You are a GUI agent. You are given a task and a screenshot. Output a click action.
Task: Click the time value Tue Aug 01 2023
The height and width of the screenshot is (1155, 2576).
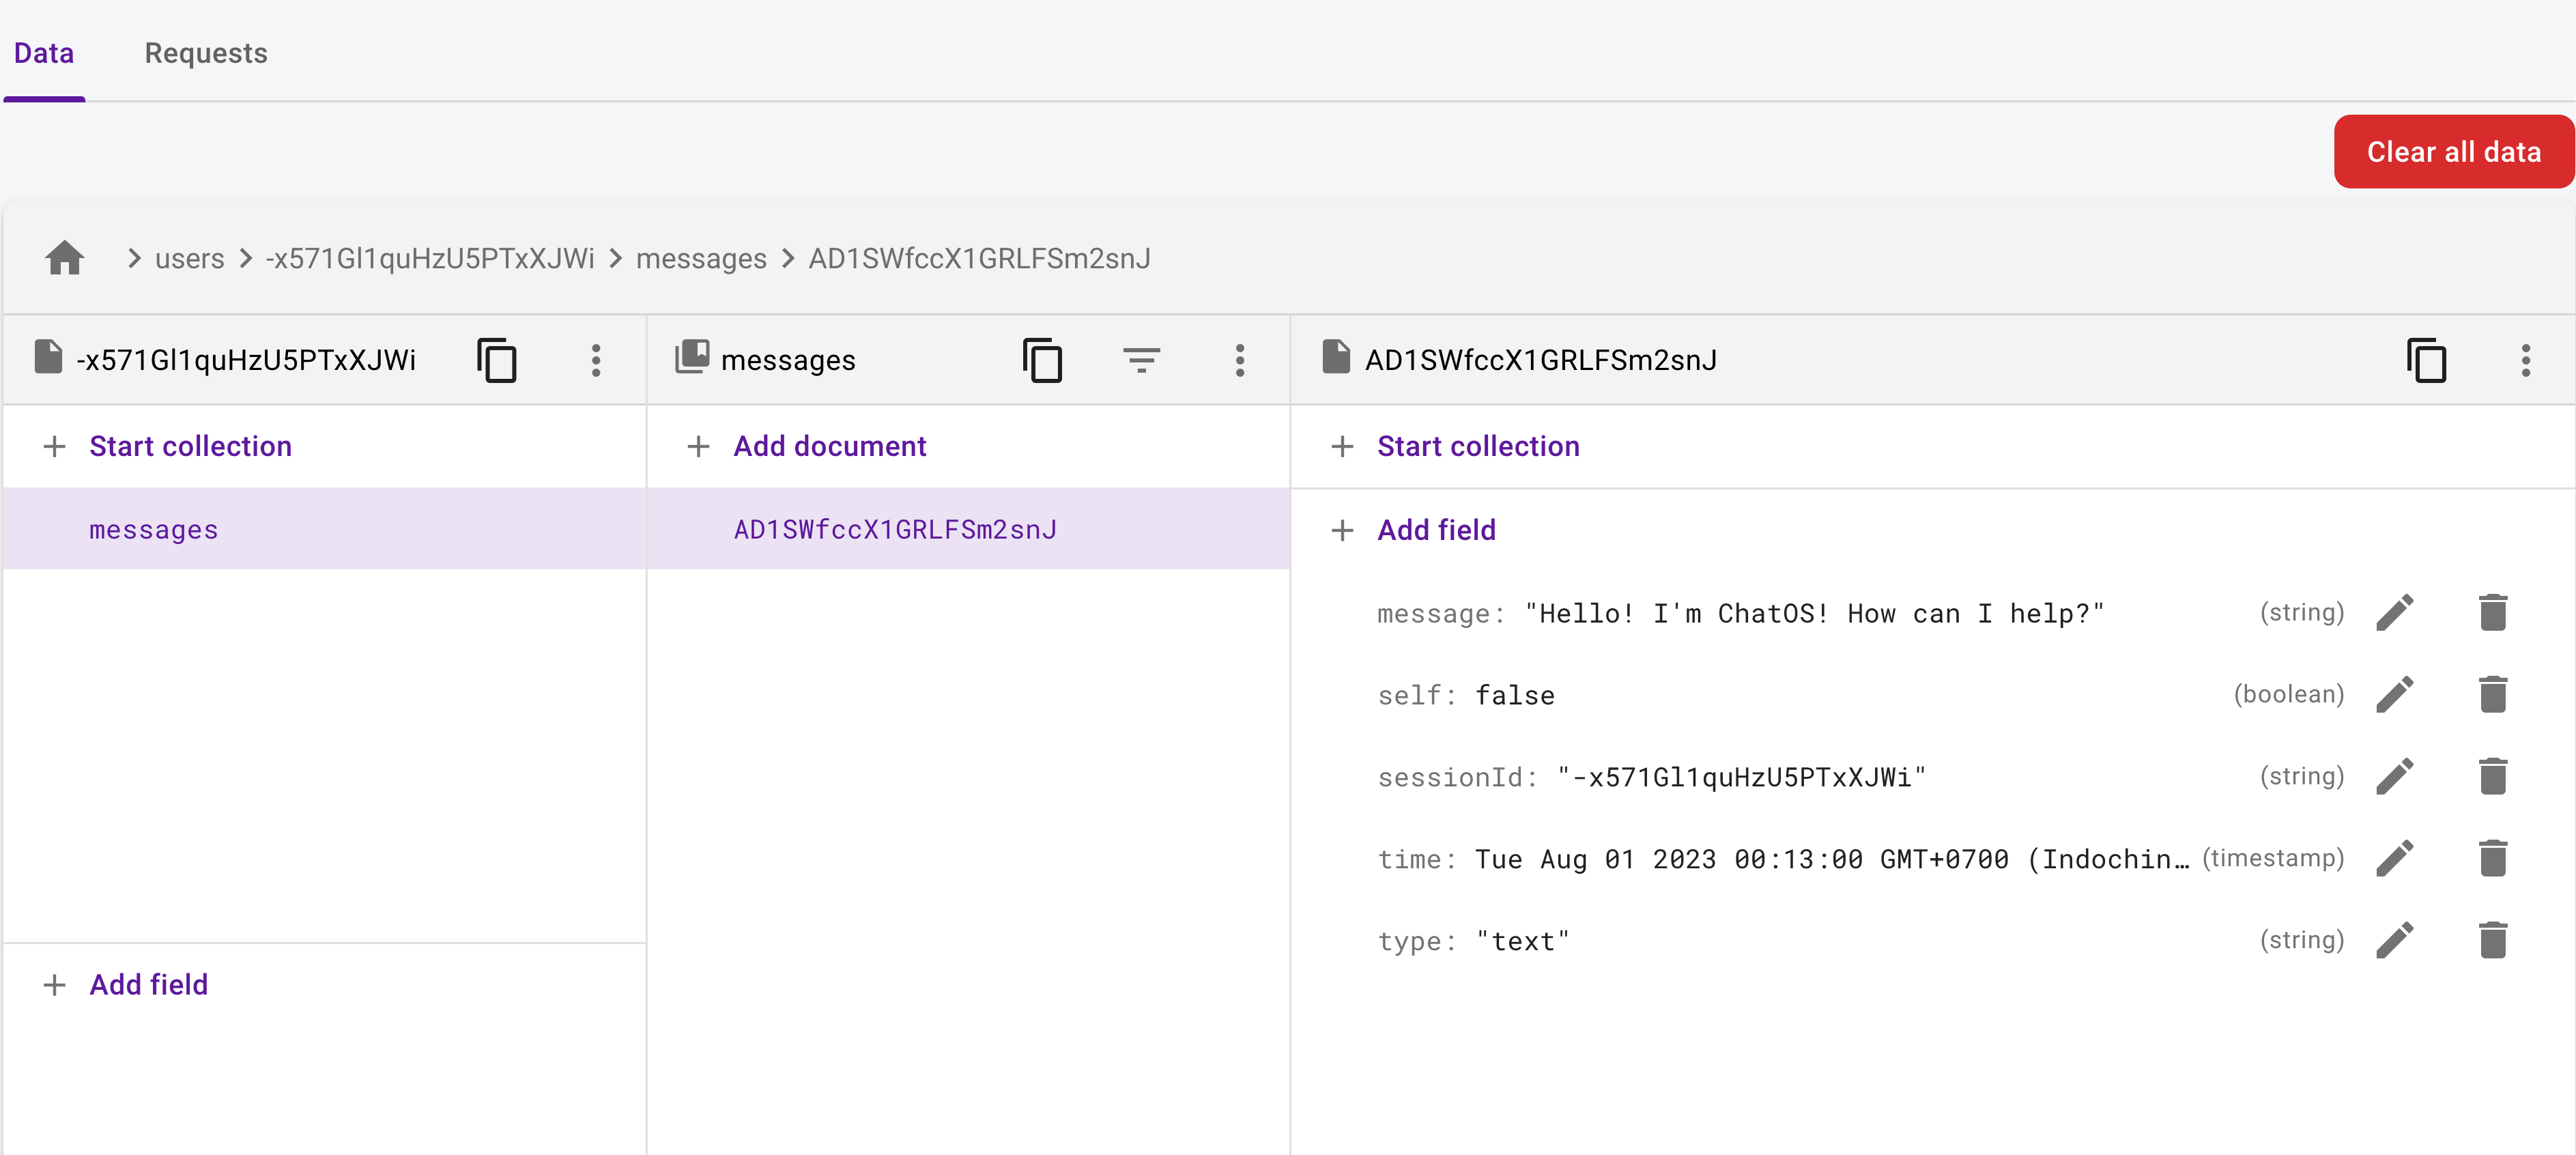(1831, 859)
